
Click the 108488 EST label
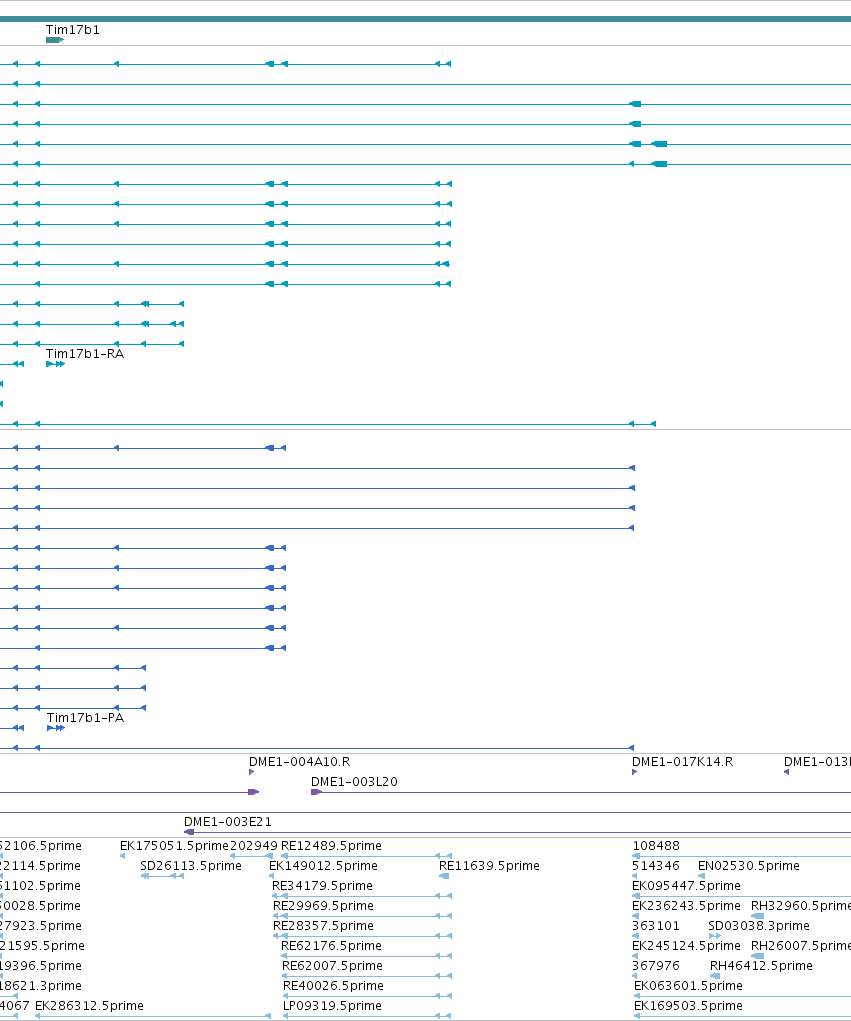coord(656,846)
